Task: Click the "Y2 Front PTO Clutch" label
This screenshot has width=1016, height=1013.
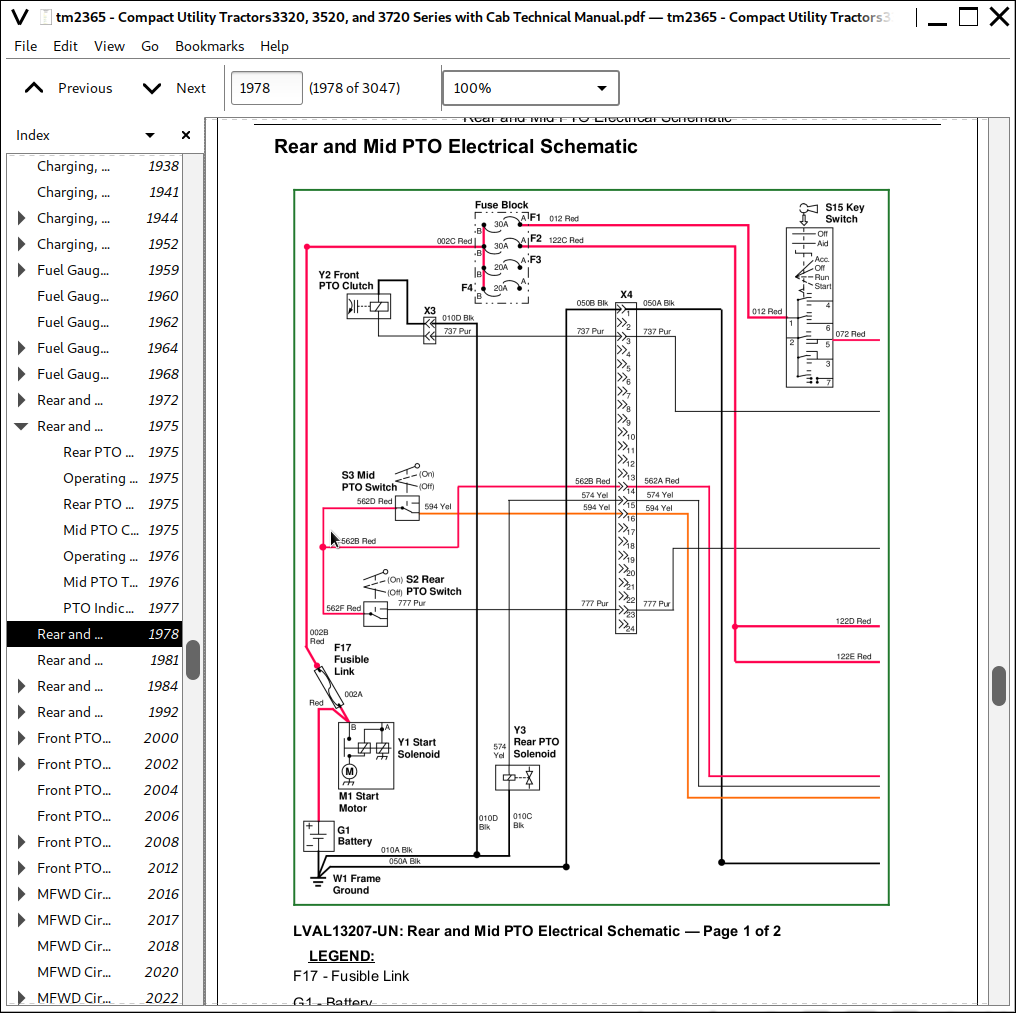Action: point(346,280)
